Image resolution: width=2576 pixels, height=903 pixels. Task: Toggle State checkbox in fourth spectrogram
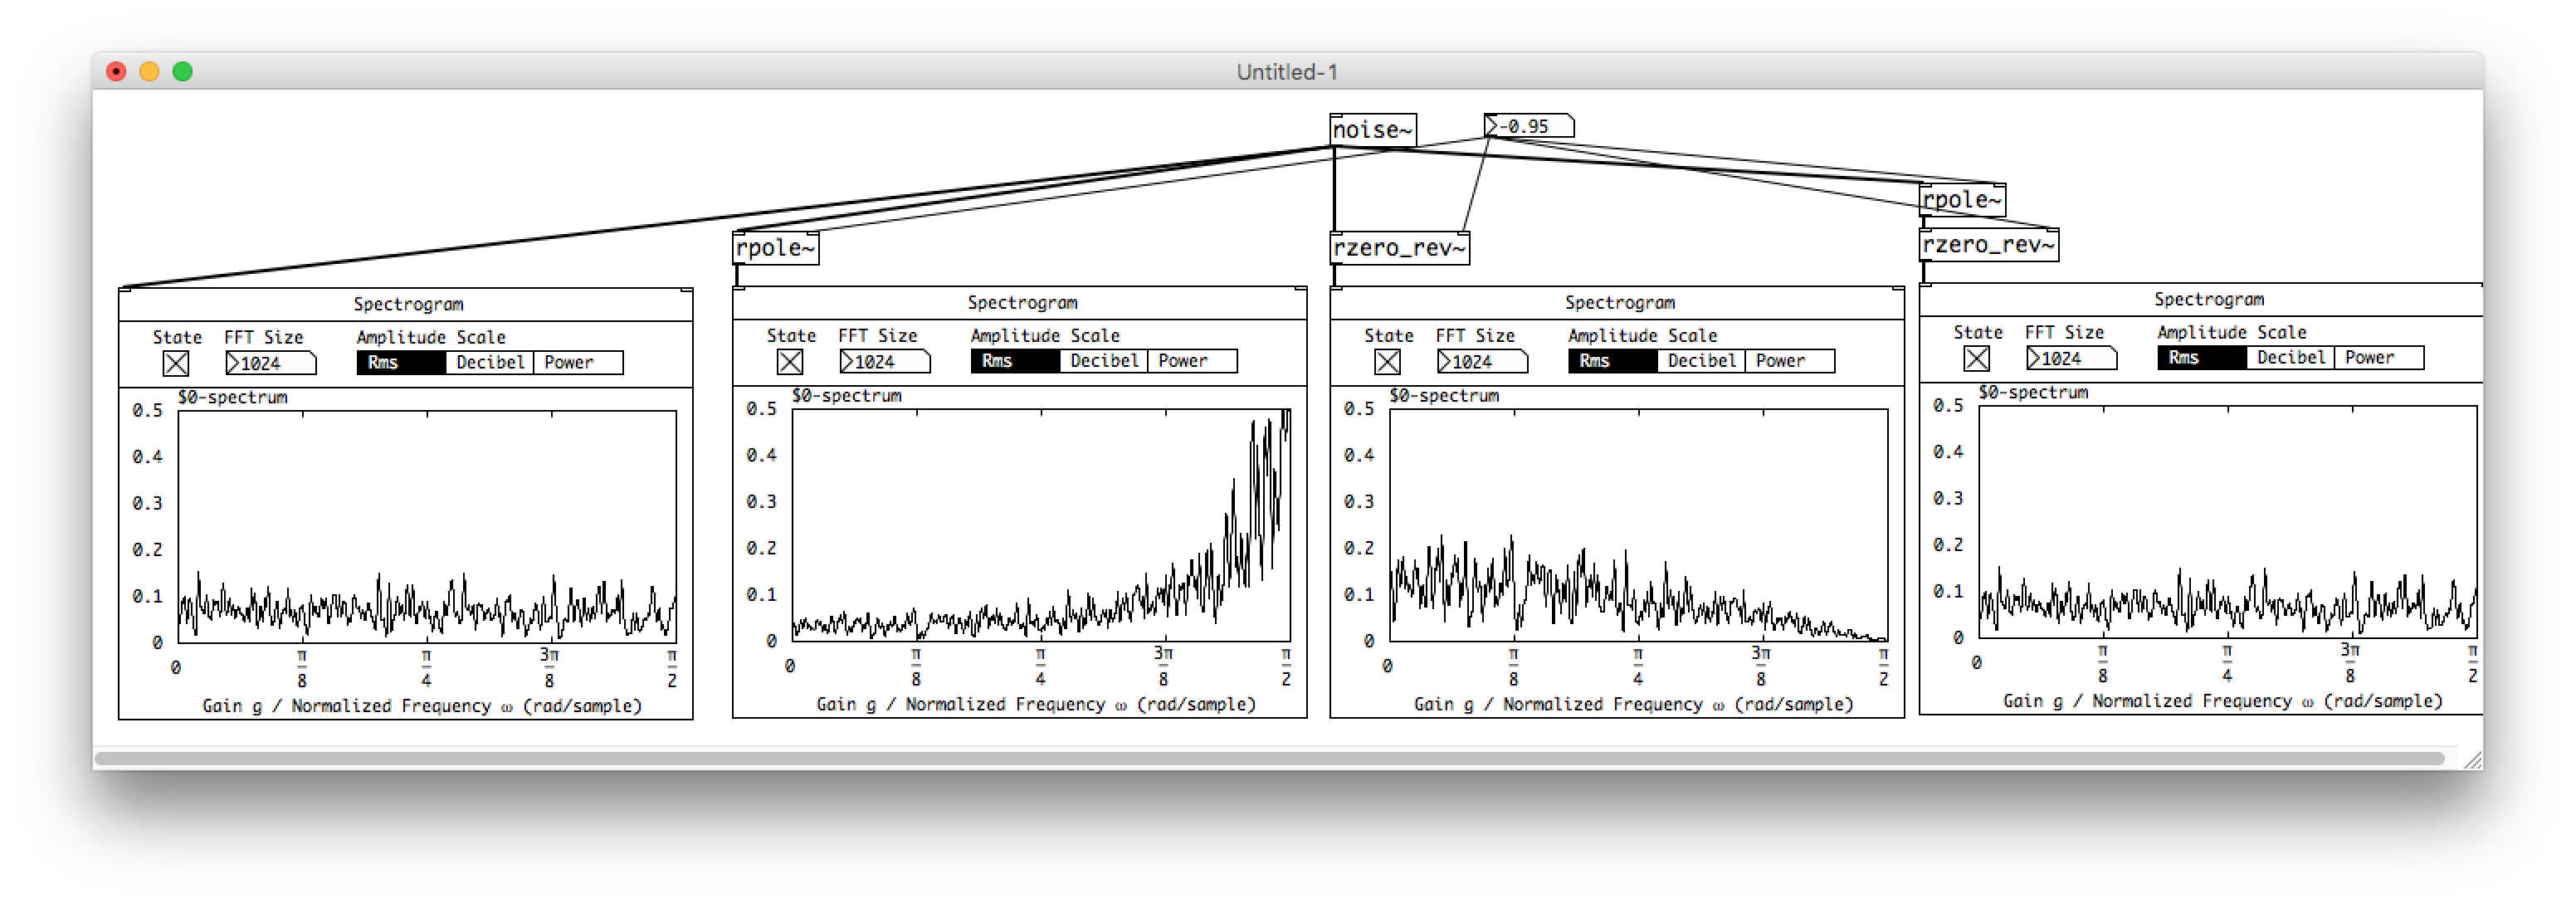point(1976,359)
